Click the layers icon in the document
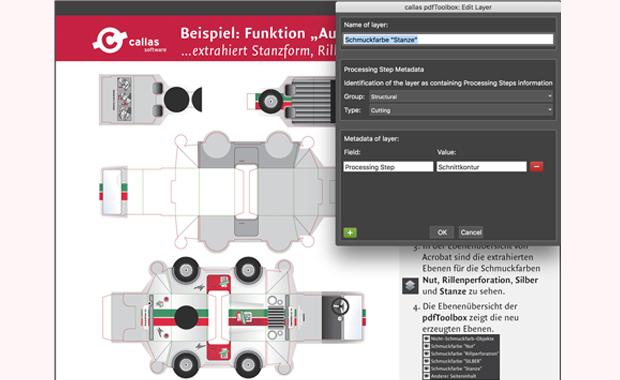Screen dimensions: 620x380 (410, 285)
